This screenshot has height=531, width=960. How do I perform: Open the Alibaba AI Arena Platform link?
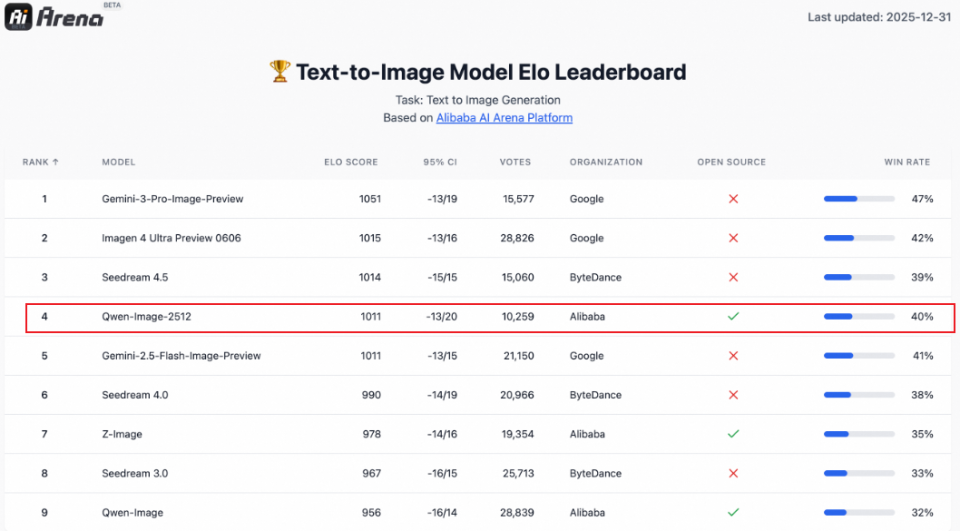pyautogui.click(x=504, y=118)
